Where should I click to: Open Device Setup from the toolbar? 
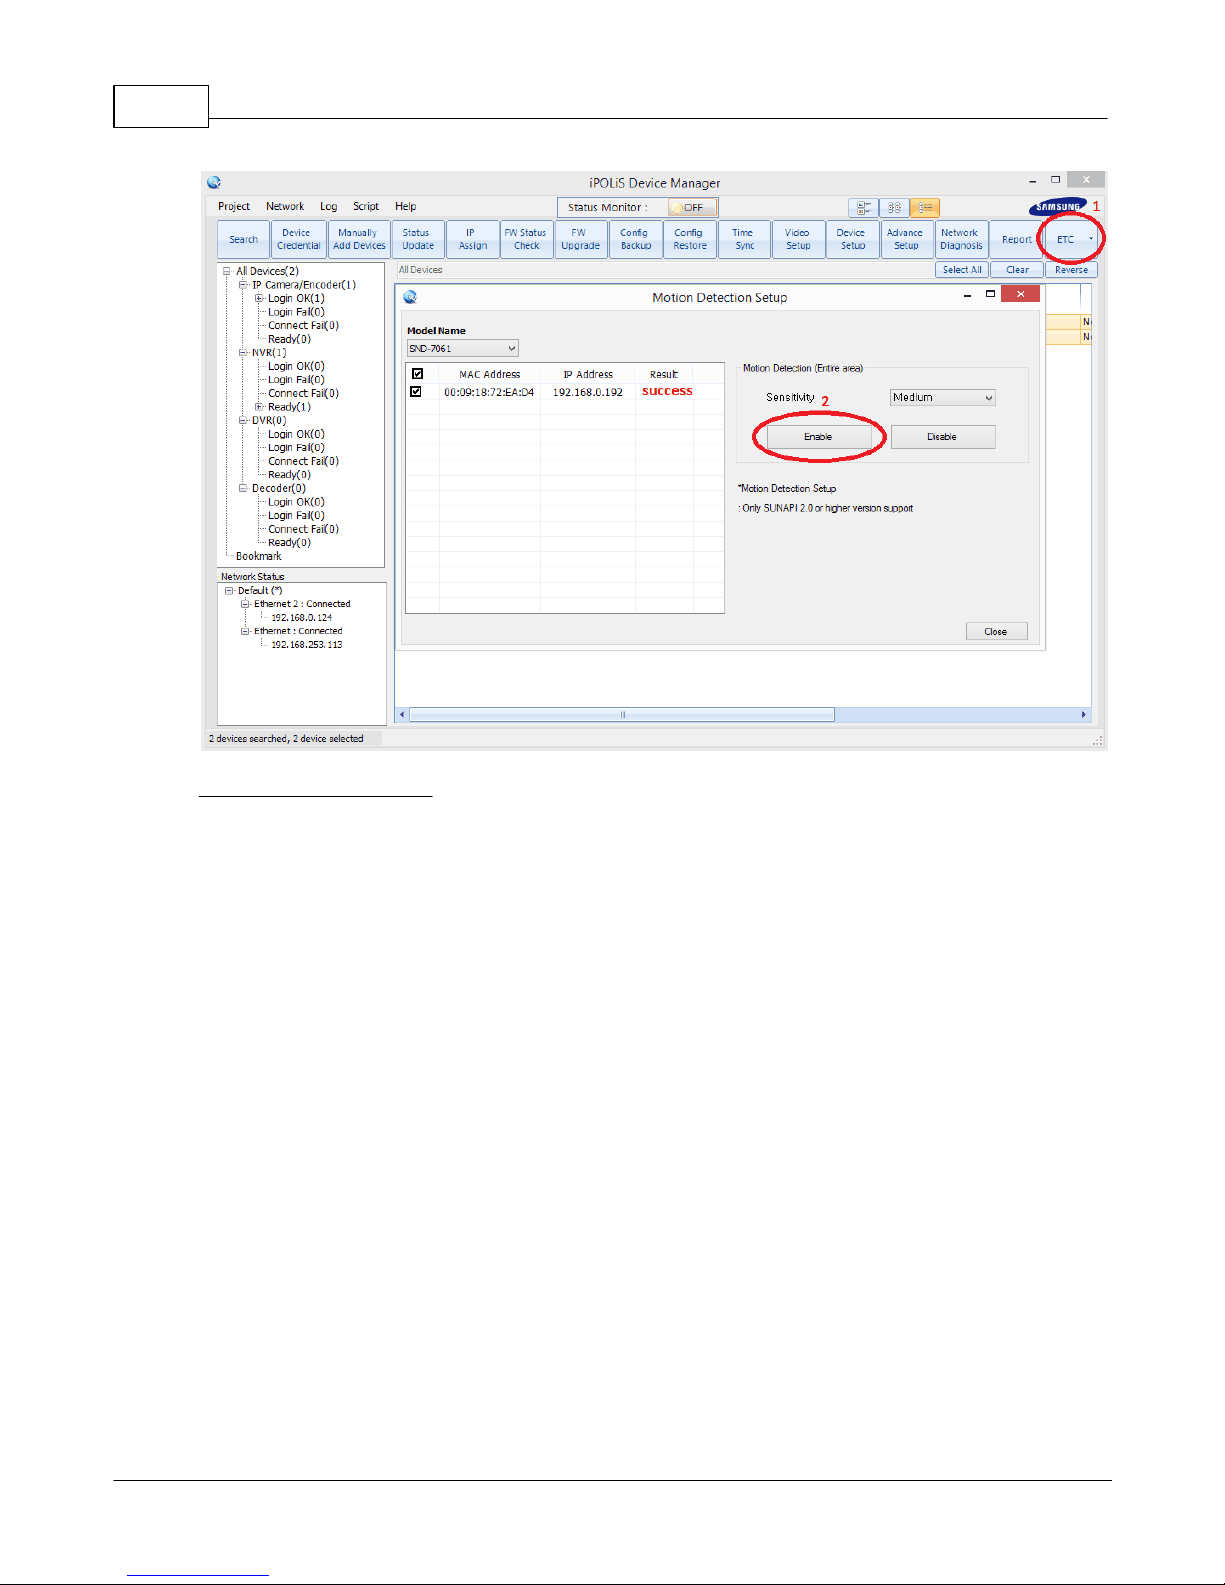point(852,240)
